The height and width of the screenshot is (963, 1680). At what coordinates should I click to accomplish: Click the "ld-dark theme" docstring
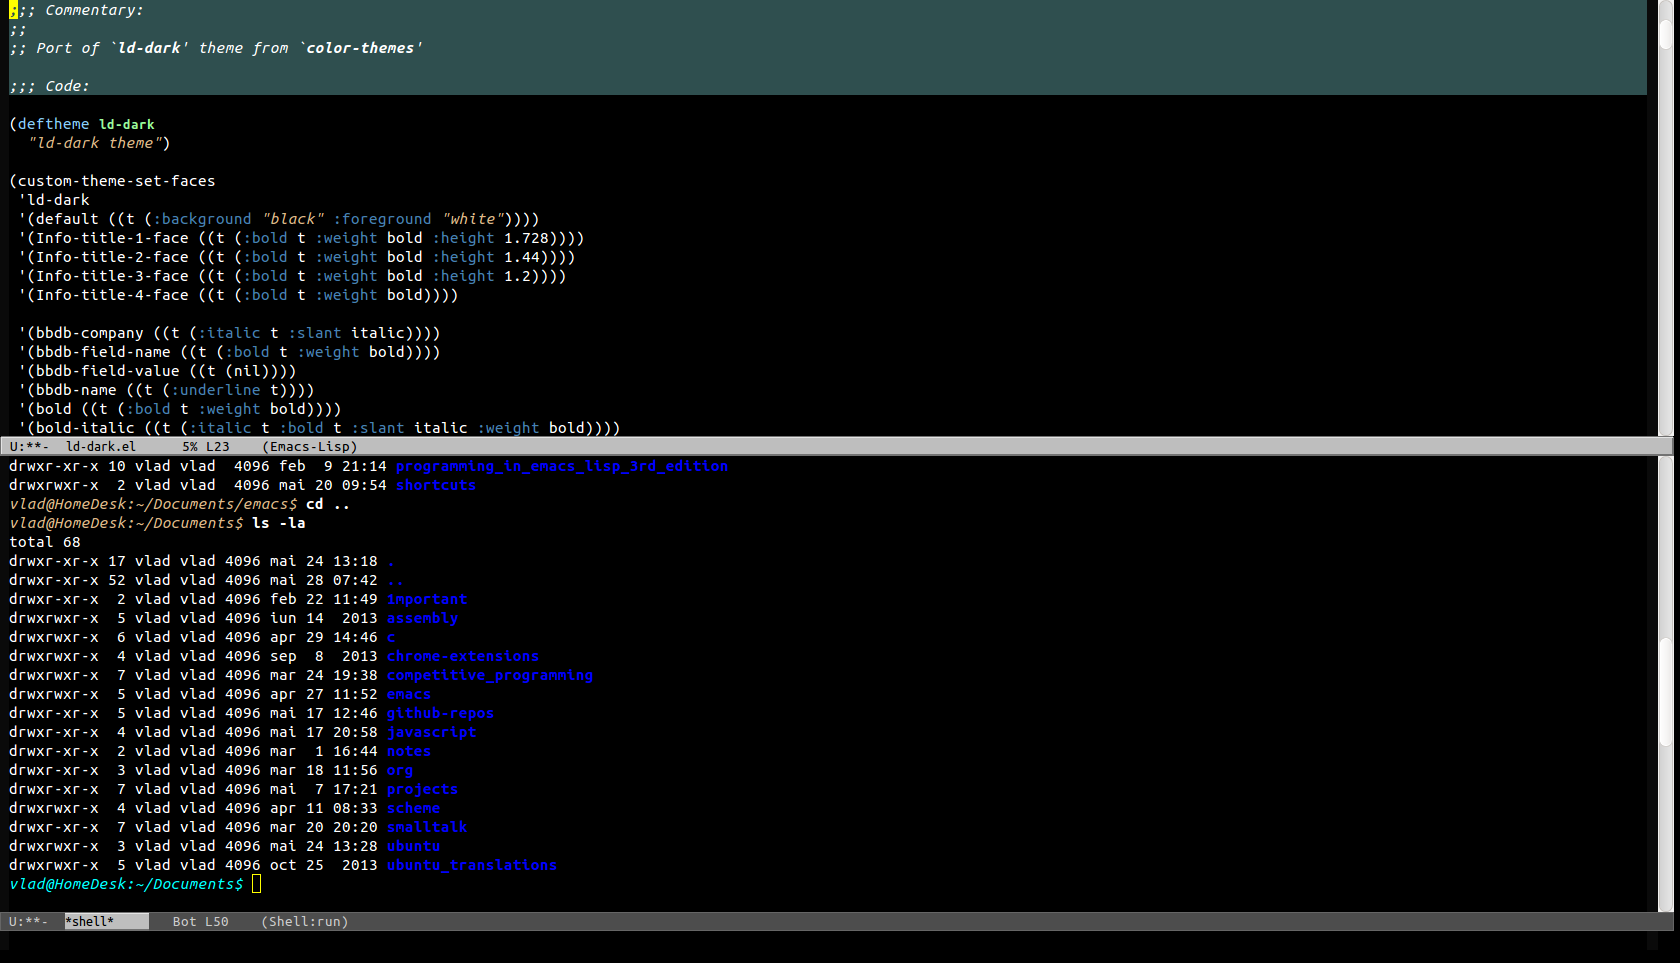click(x=95, y=143)
